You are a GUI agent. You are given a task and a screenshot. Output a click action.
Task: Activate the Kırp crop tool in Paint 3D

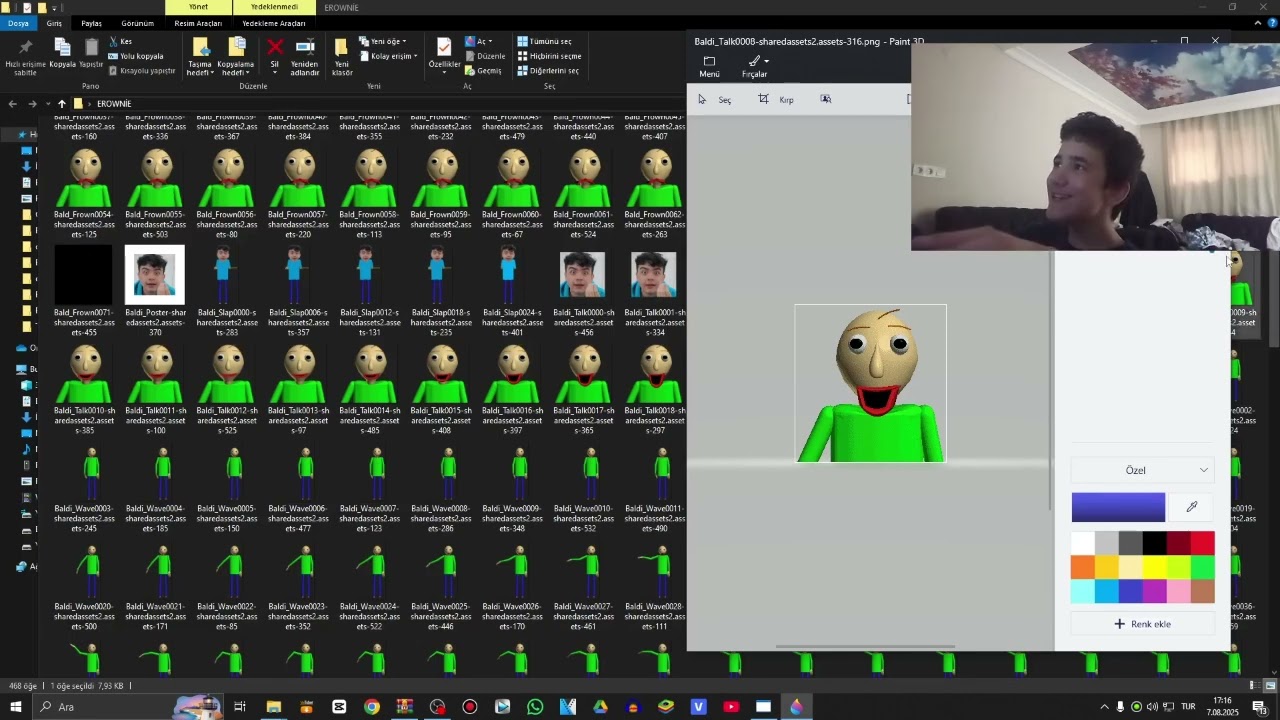[776, 99]
